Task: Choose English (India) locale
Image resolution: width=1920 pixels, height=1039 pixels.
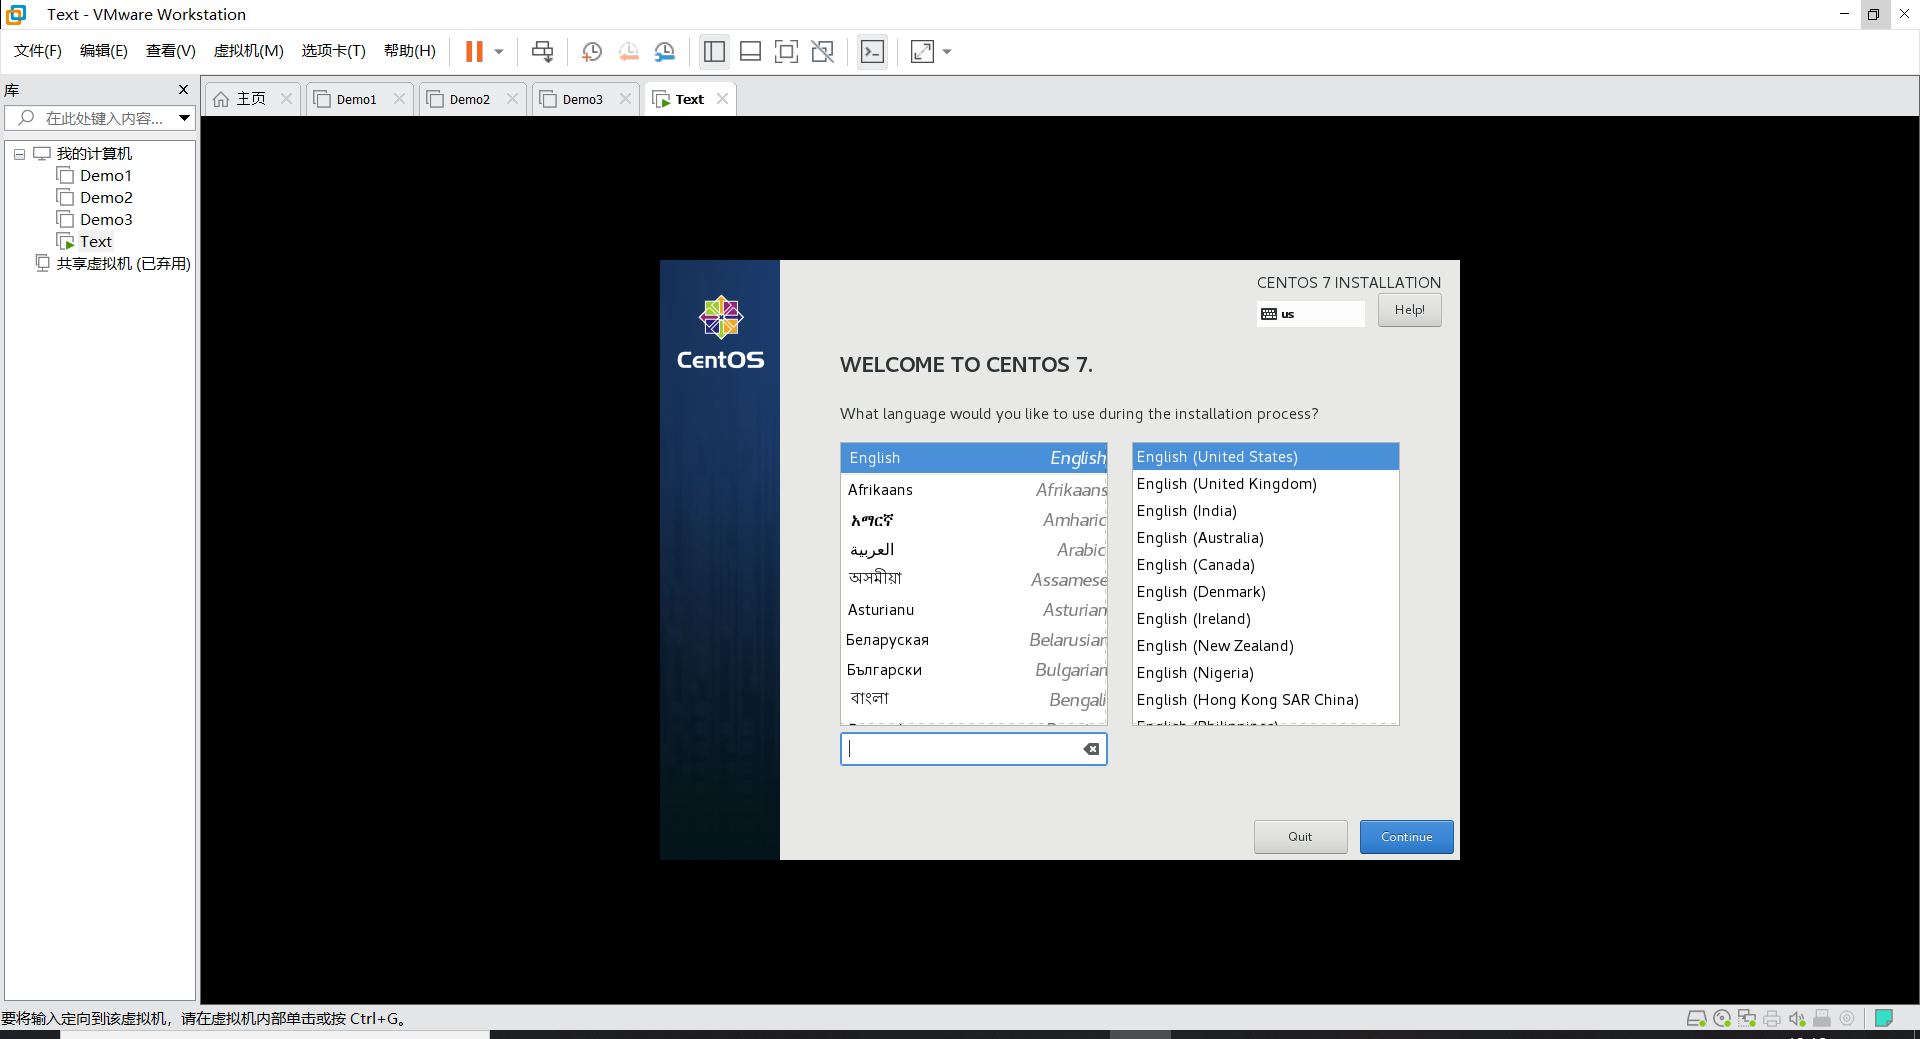Action: click(1265, 511)
